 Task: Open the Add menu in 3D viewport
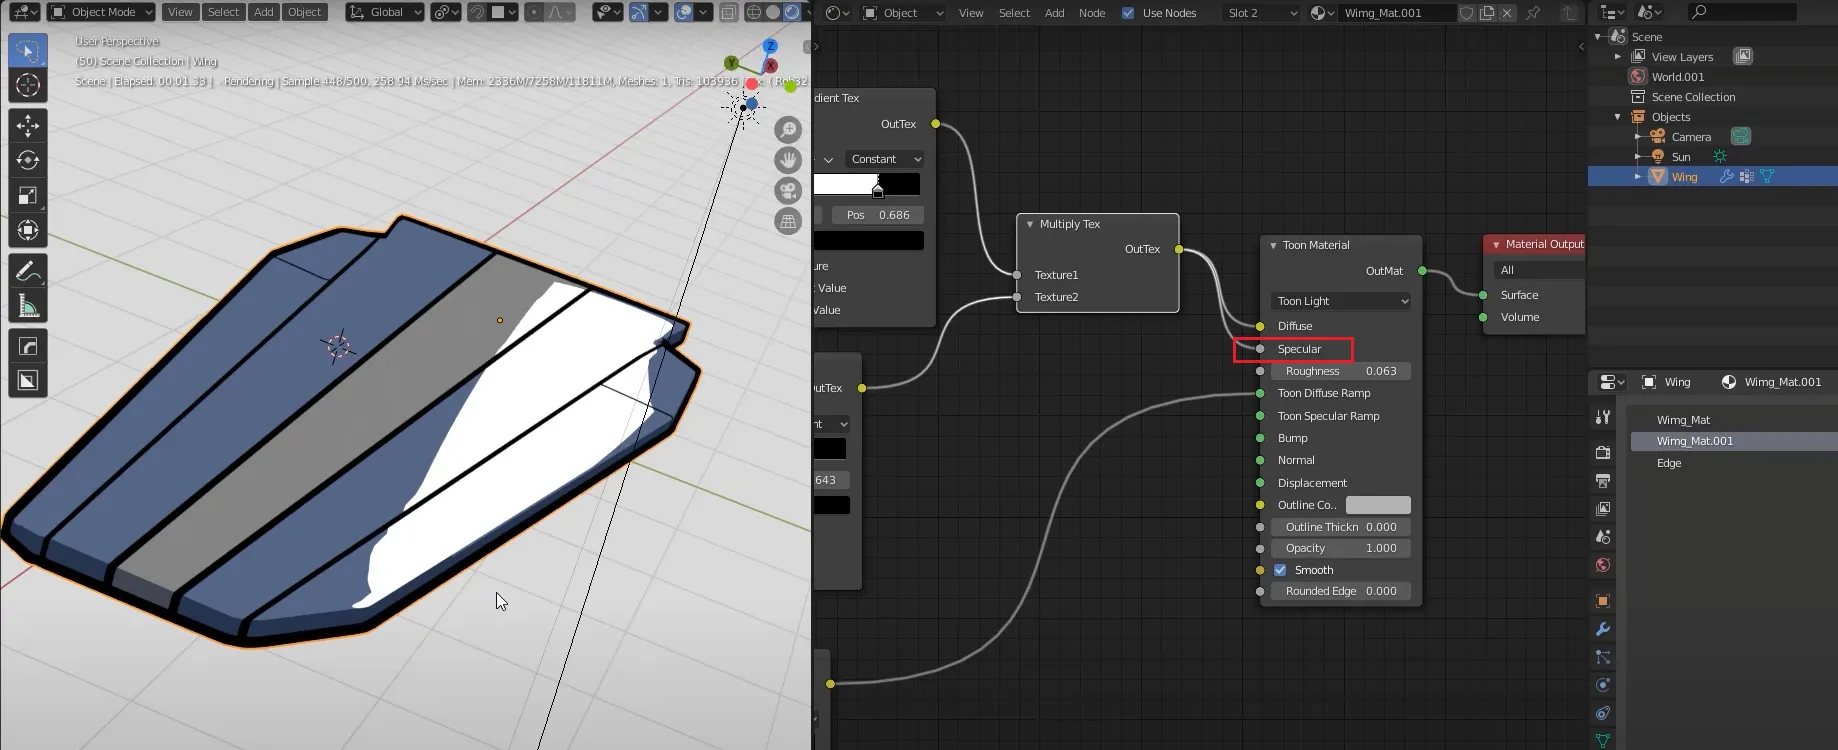pyautogui.click(x=263, y=12)
